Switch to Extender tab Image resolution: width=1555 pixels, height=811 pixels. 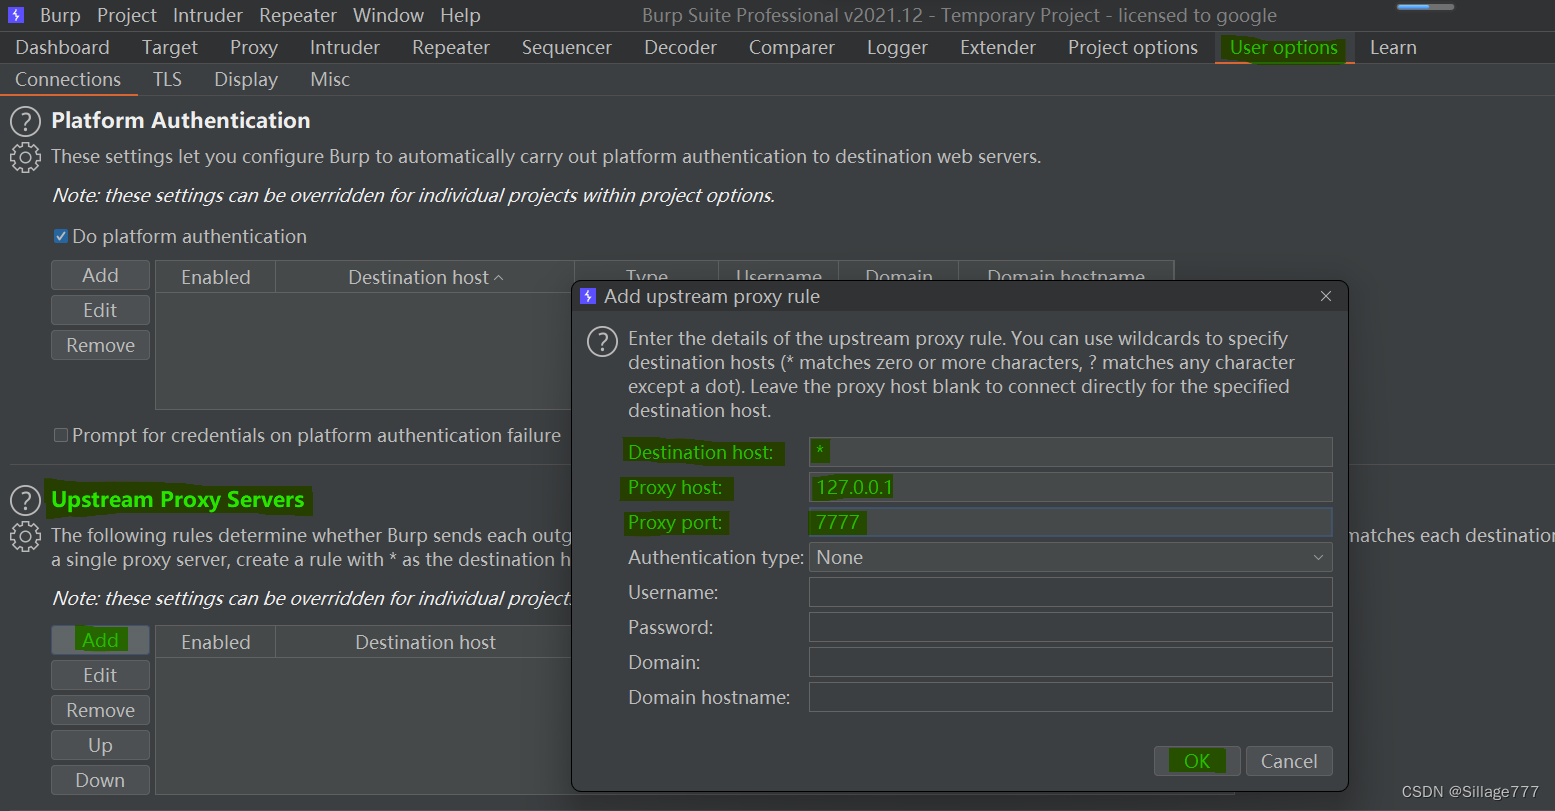point(998,47)
